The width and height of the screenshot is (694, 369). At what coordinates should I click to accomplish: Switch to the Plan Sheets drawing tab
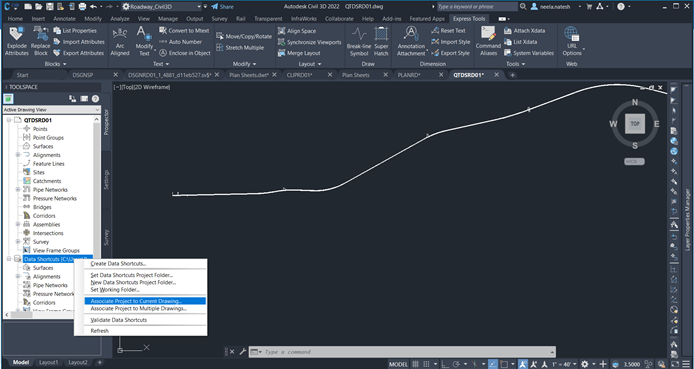(355, 75)
